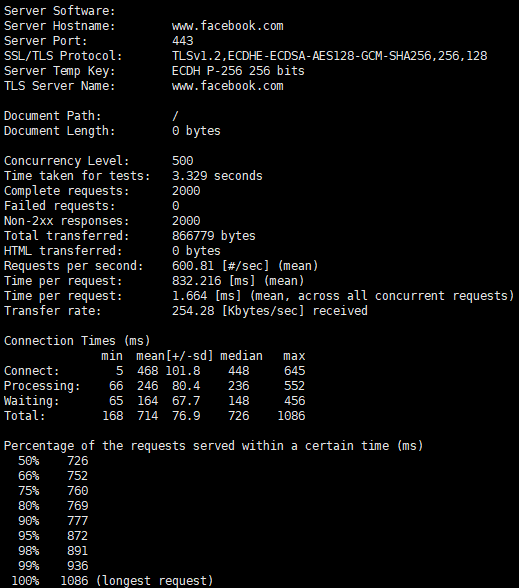Click the Server Hostname www.facebook.com value
The height and width of the screenshot is (588, 519).
coord(228,26)
